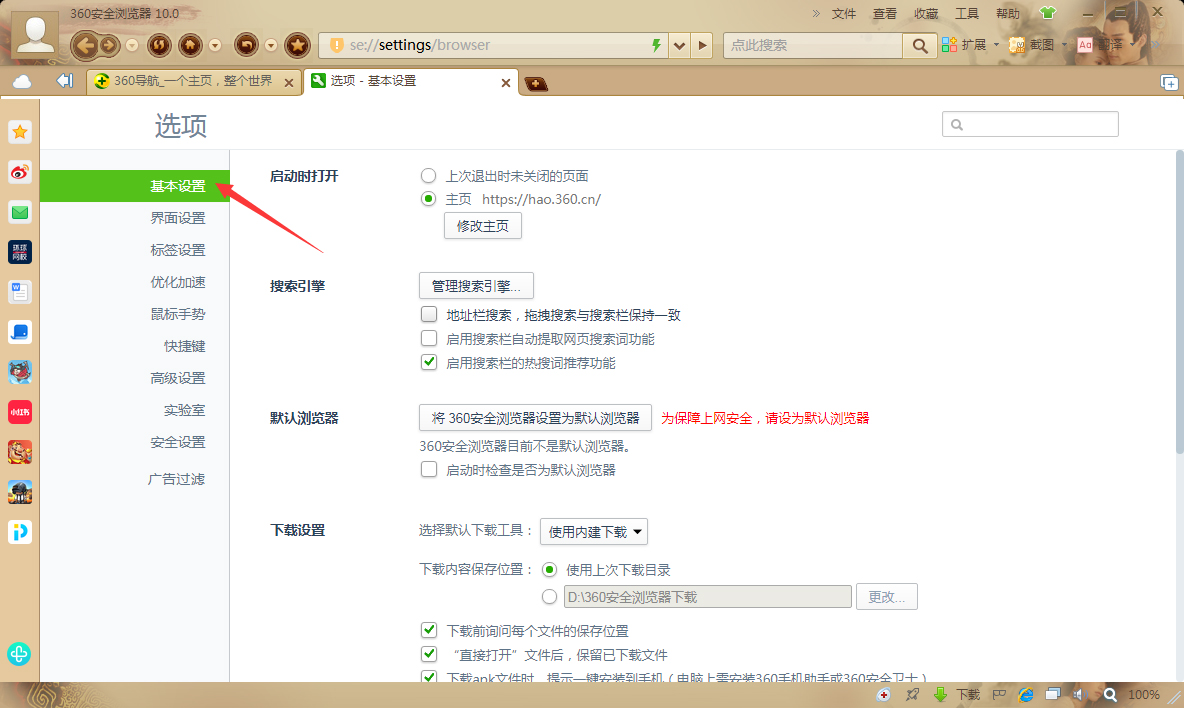The width and height of the screenshot is (1184, 708).
Task: Open the home button's dropdown arrow
Action: pyautogui.click(x=216, y=45)
